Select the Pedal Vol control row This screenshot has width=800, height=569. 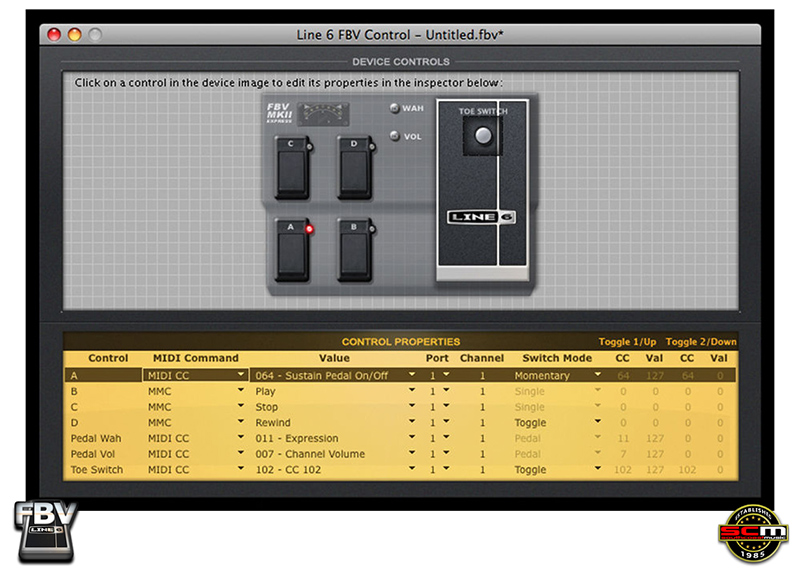tap(400, 454)
